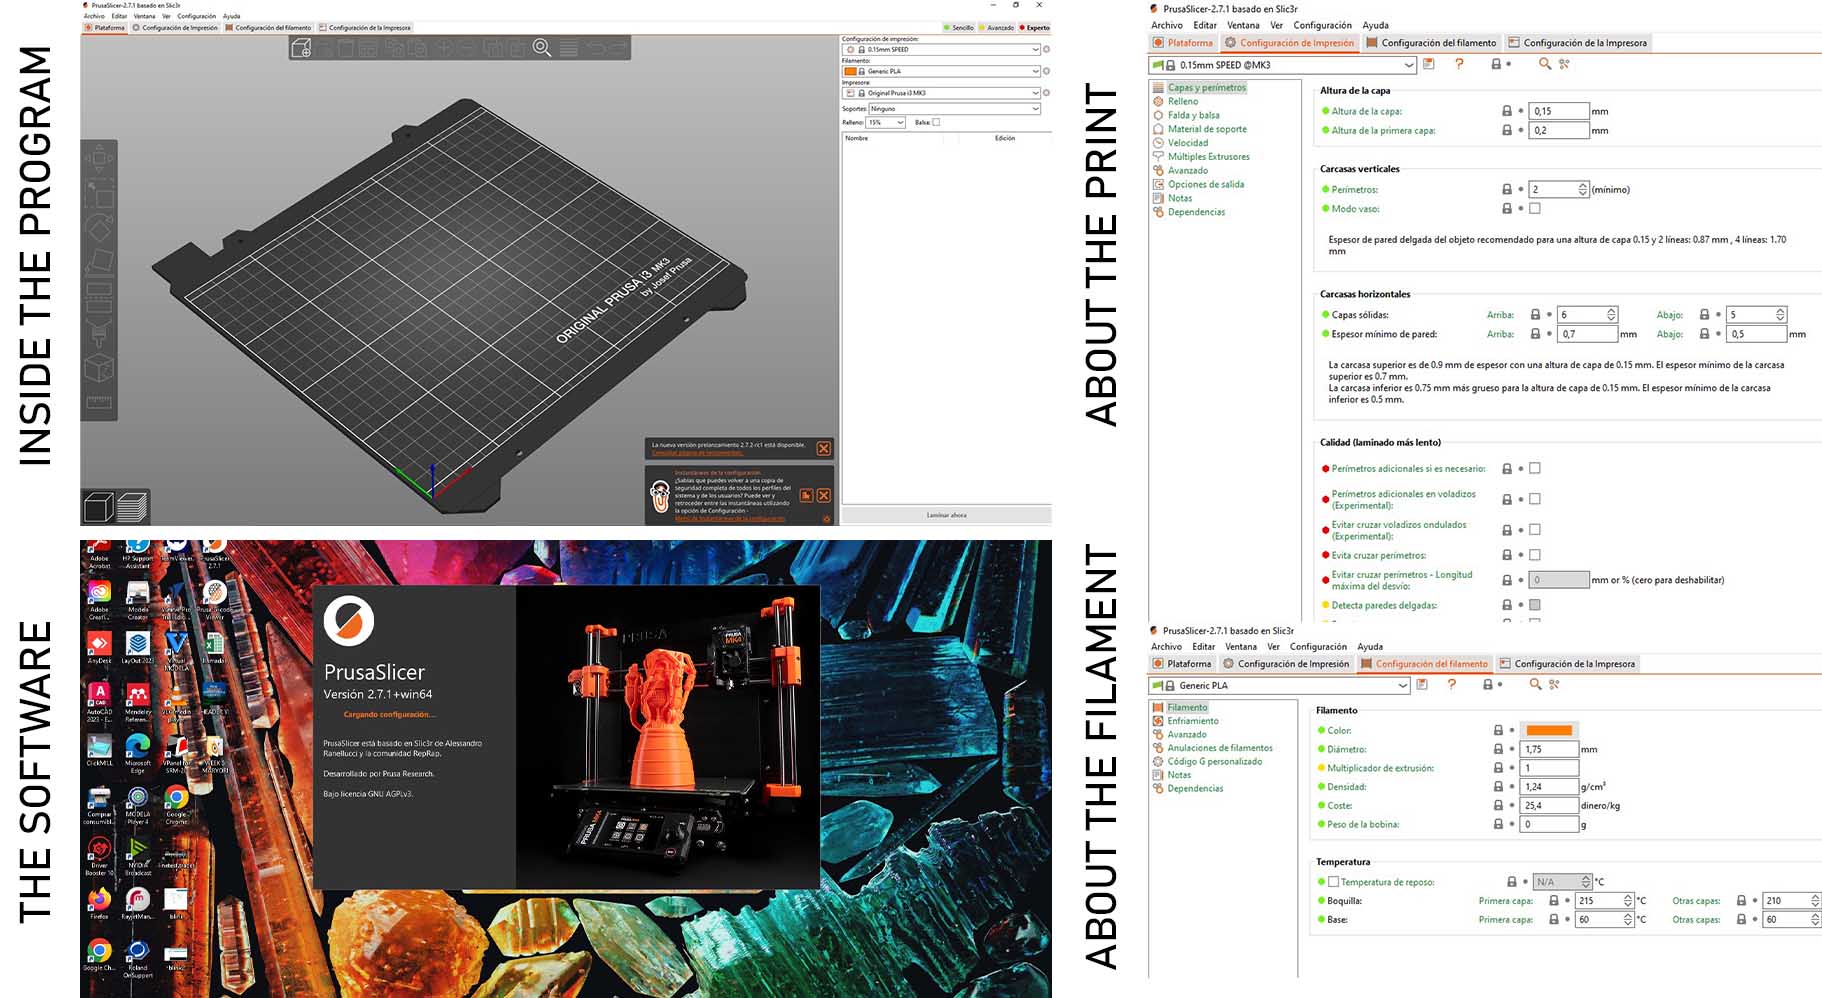This screenshot has height=998, width=1822.
Task: Click help question mark in filament settings window
Action: tap(1451, 685)
